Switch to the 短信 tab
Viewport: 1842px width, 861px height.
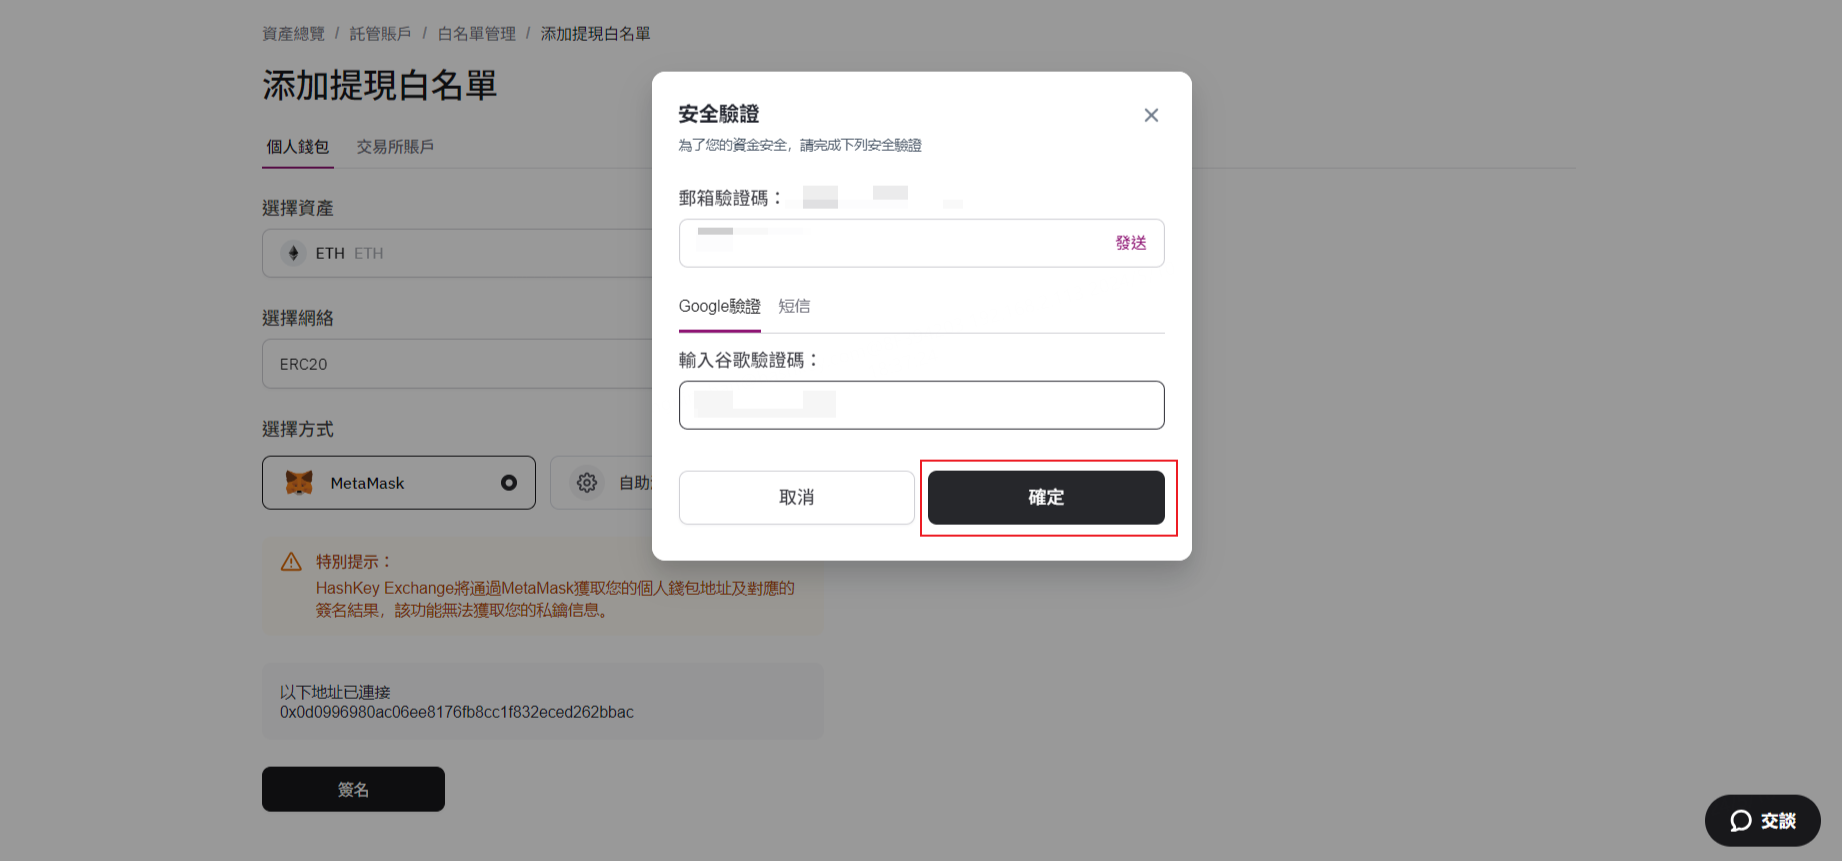click(x=794, y=306)
